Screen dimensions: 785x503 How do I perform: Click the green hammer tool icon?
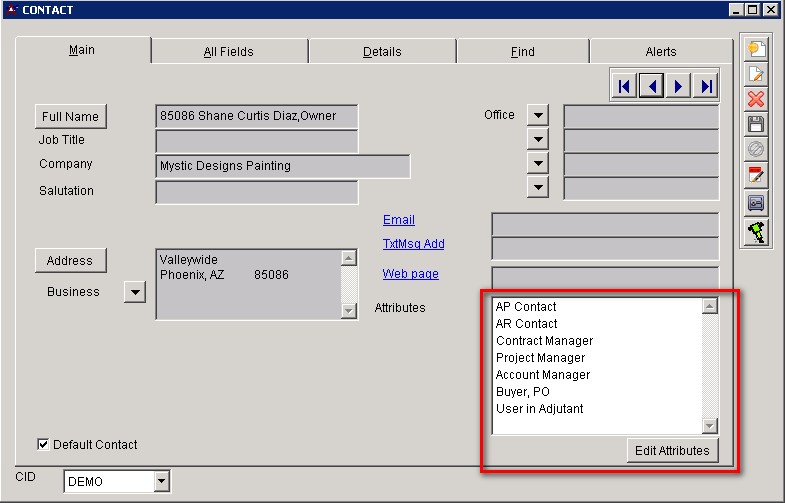coord(757,231)
